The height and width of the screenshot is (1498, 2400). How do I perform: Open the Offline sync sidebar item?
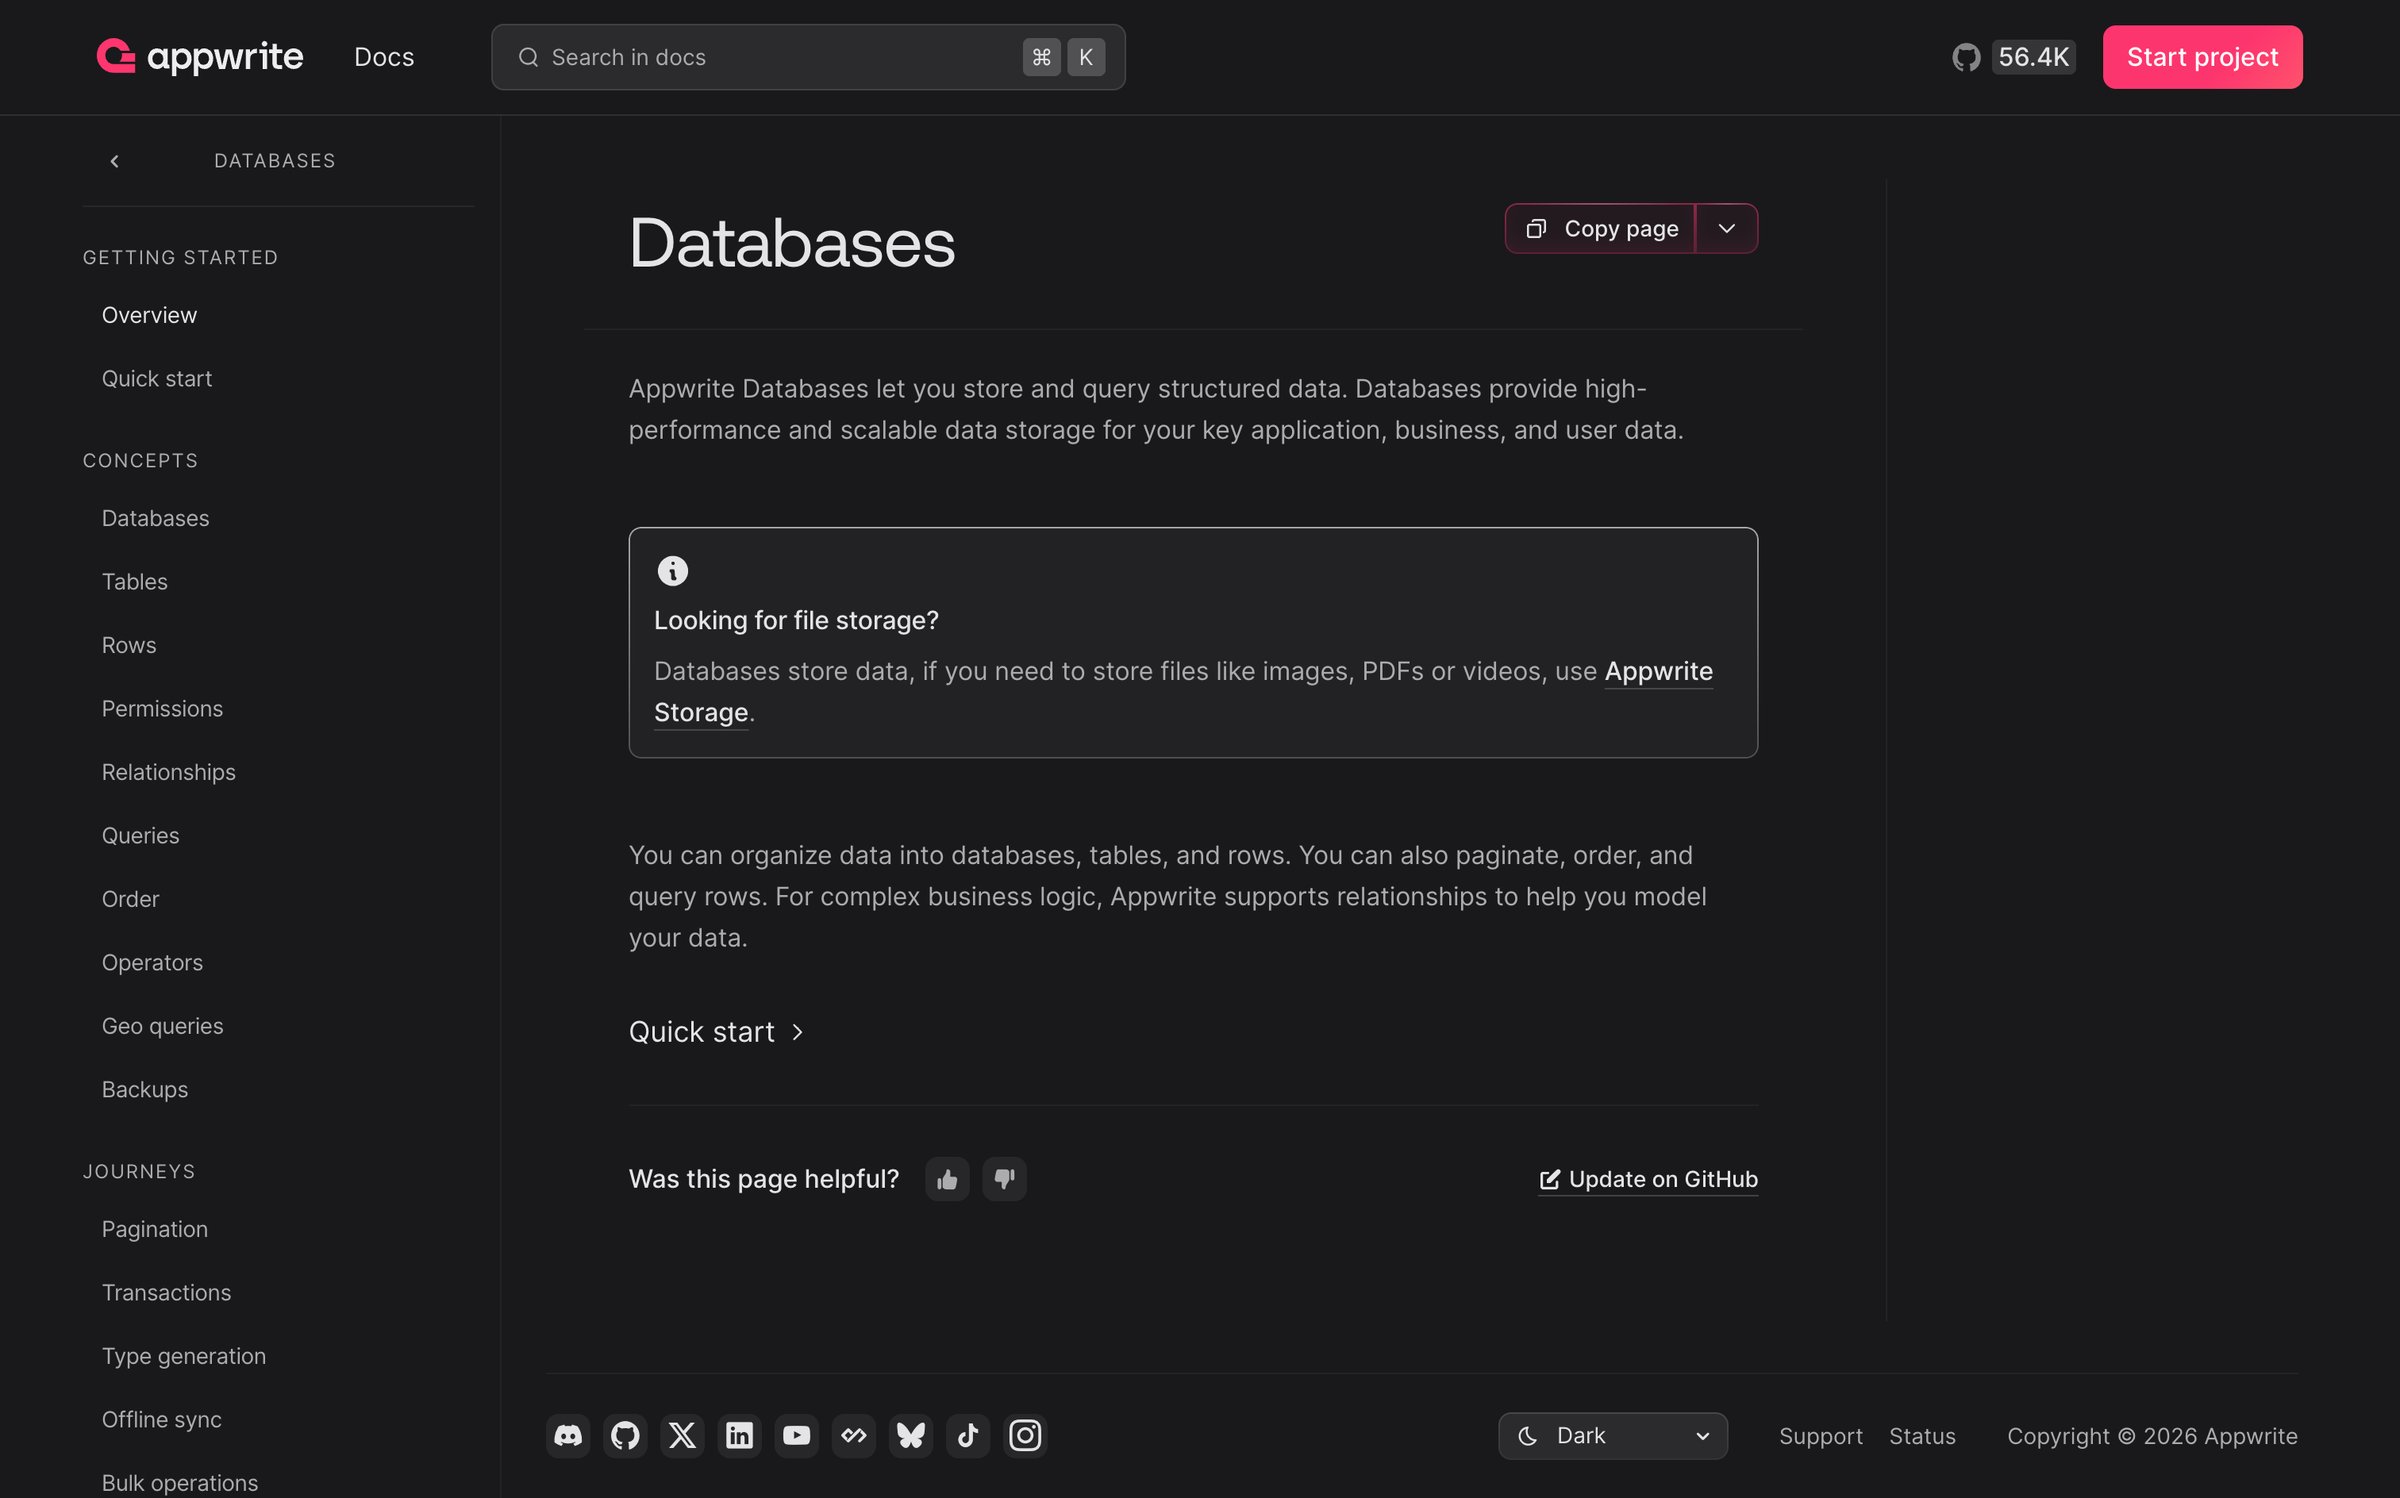[x=161, y=1420]
